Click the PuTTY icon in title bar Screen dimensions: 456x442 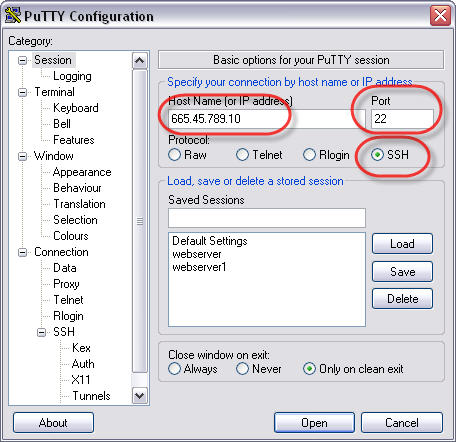coord(13,15)
